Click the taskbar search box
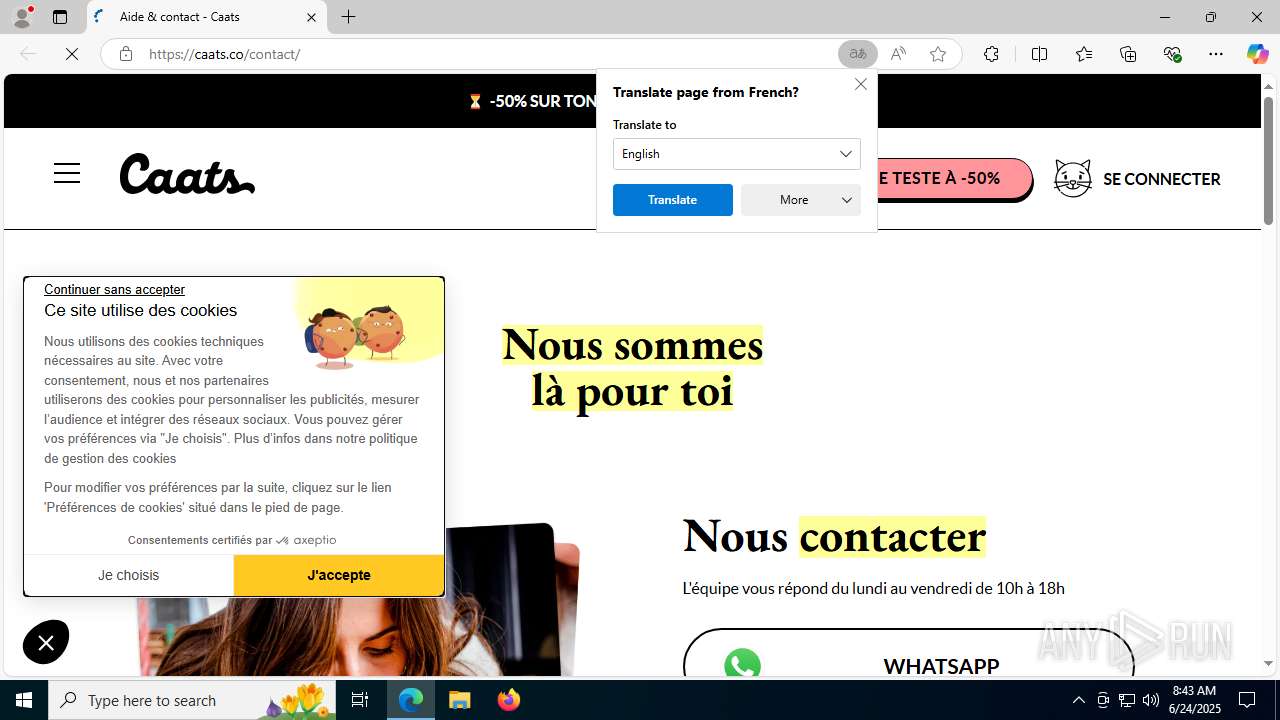Viewport: 1280px width, 720px height. tap(192, 700)
